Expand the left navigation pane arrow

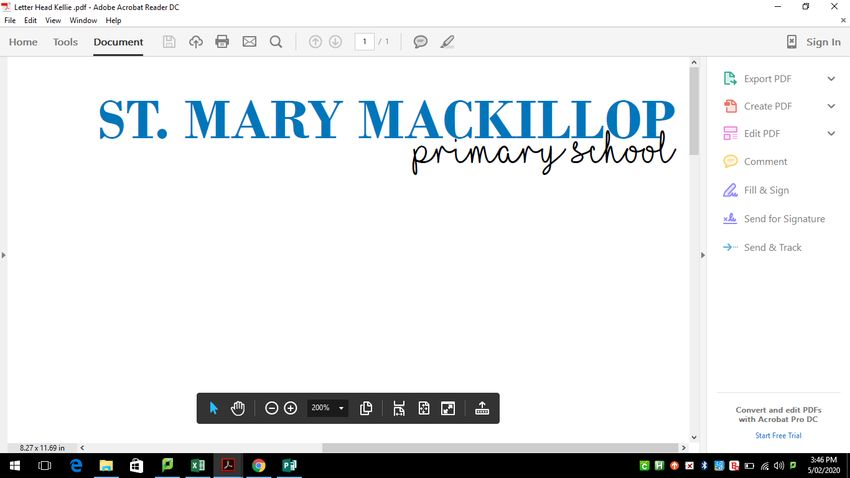3,255
